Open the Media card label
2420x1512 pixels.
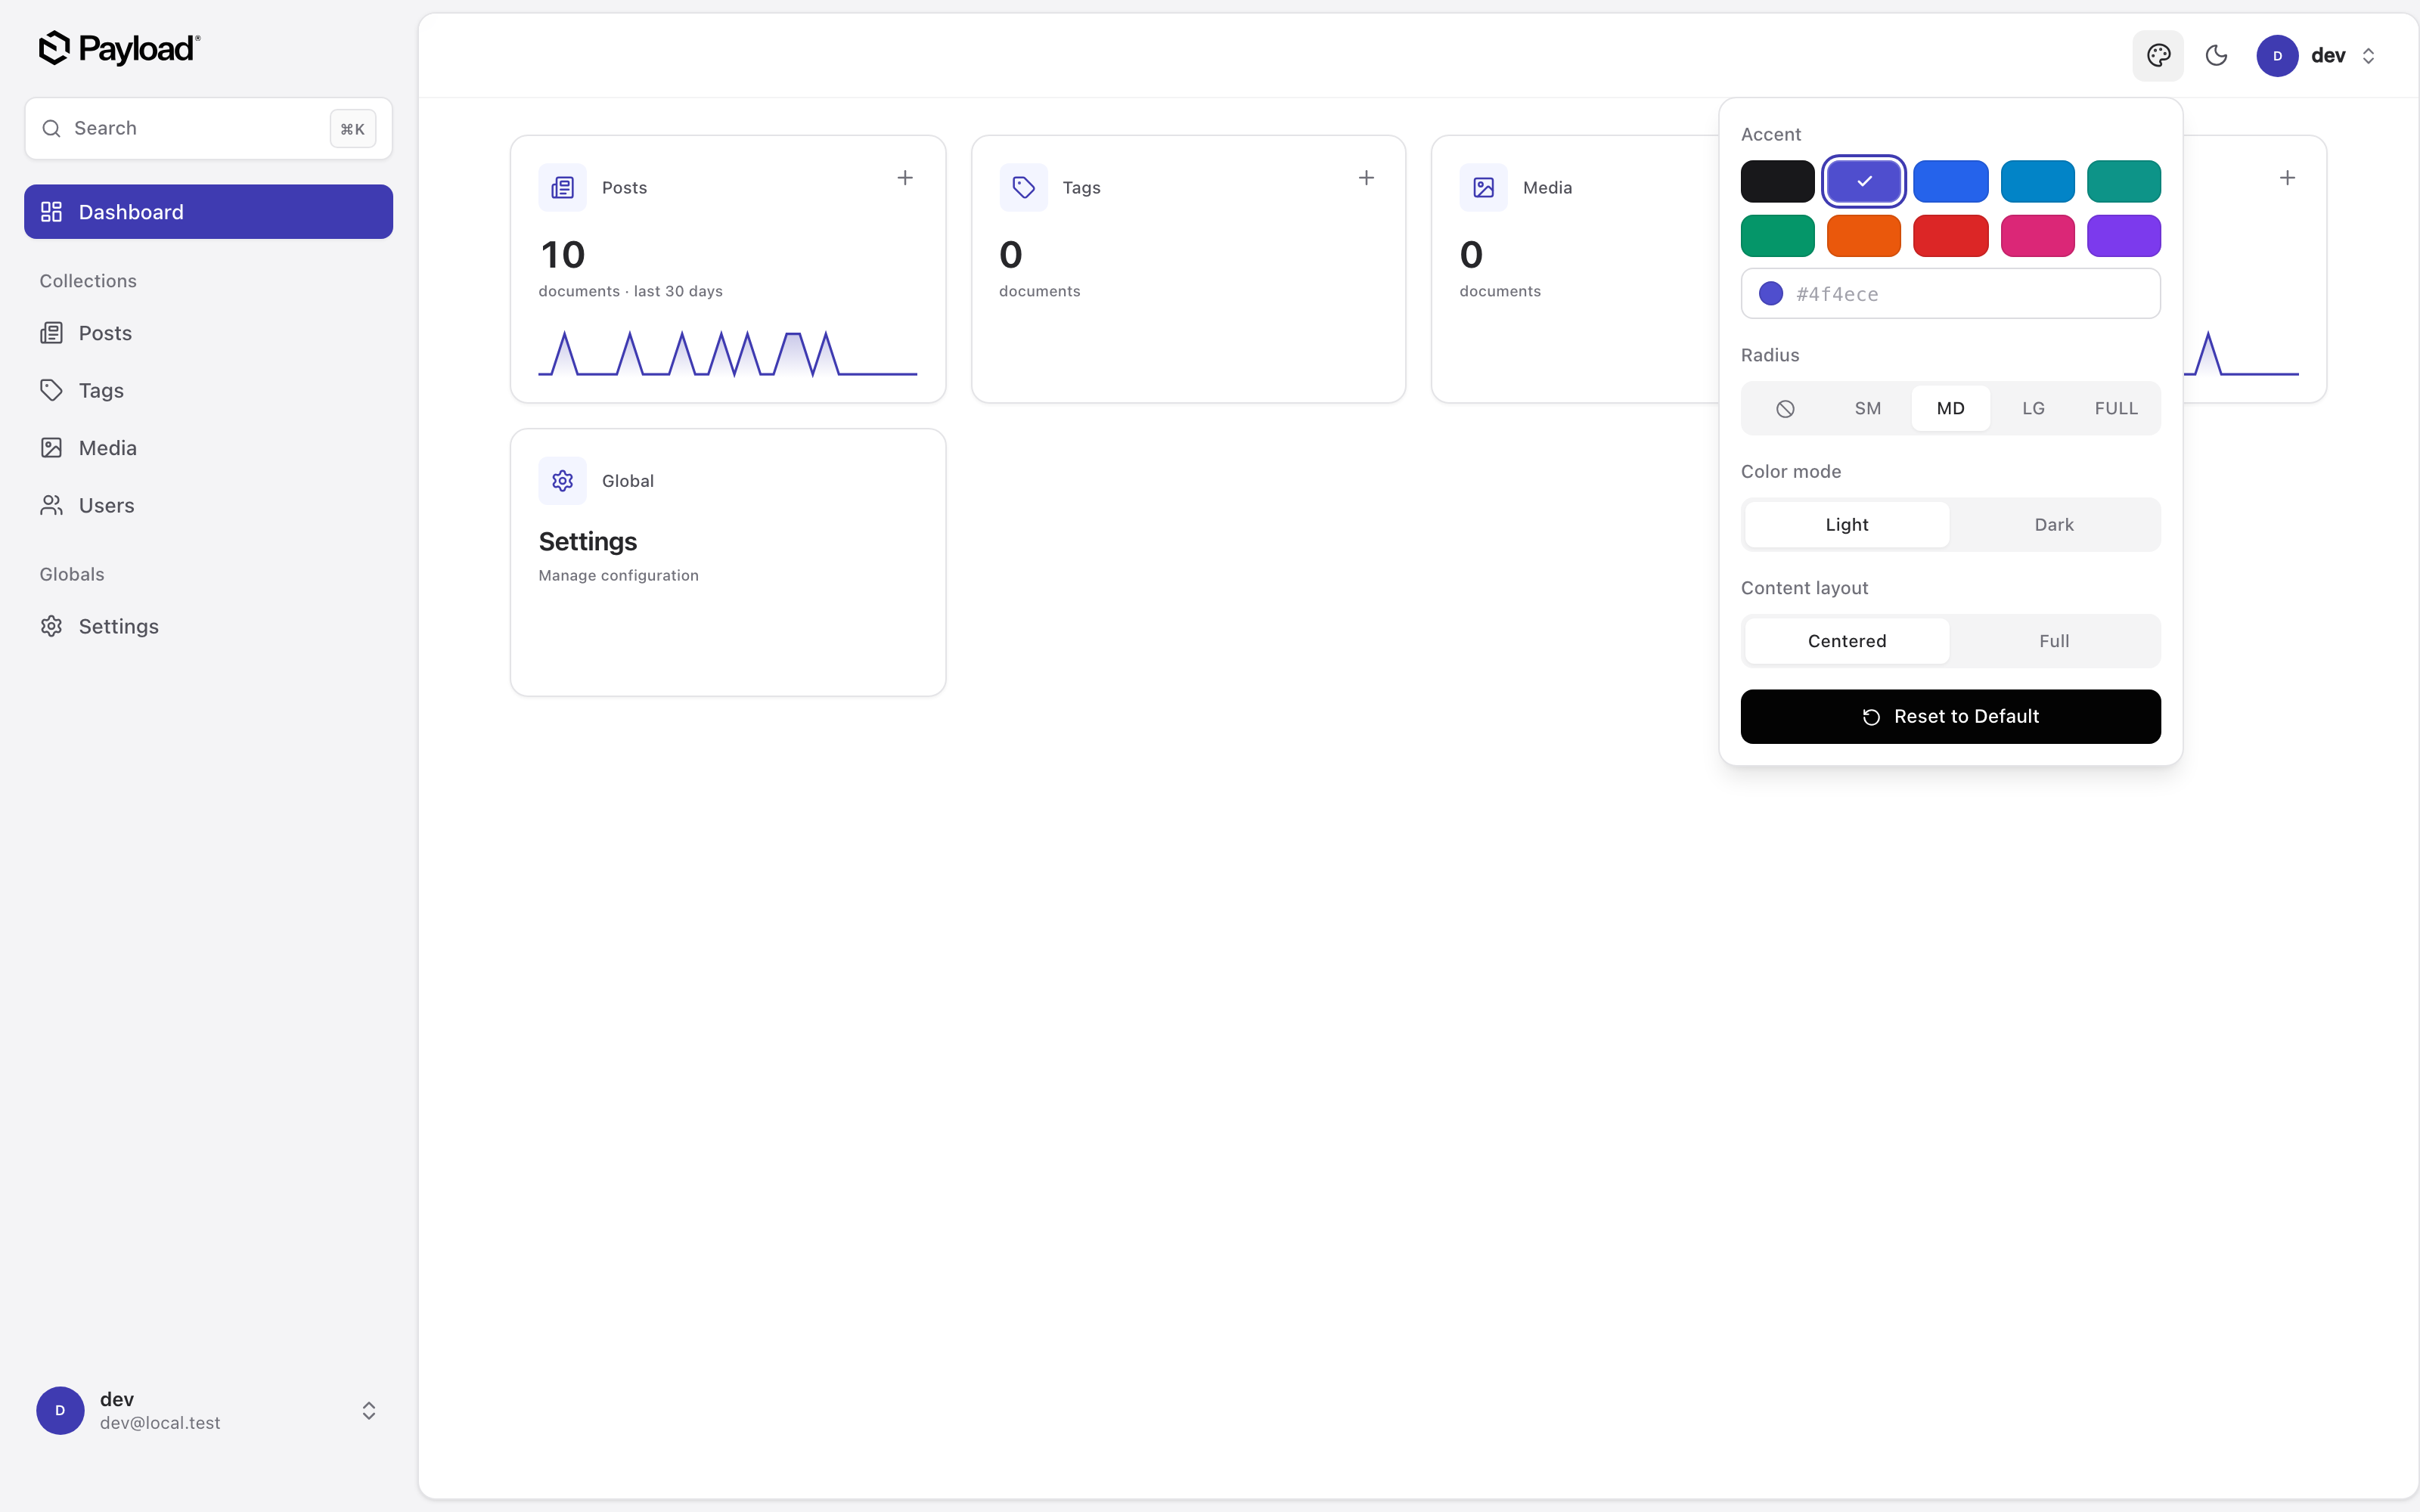[x=1547, y=188]
